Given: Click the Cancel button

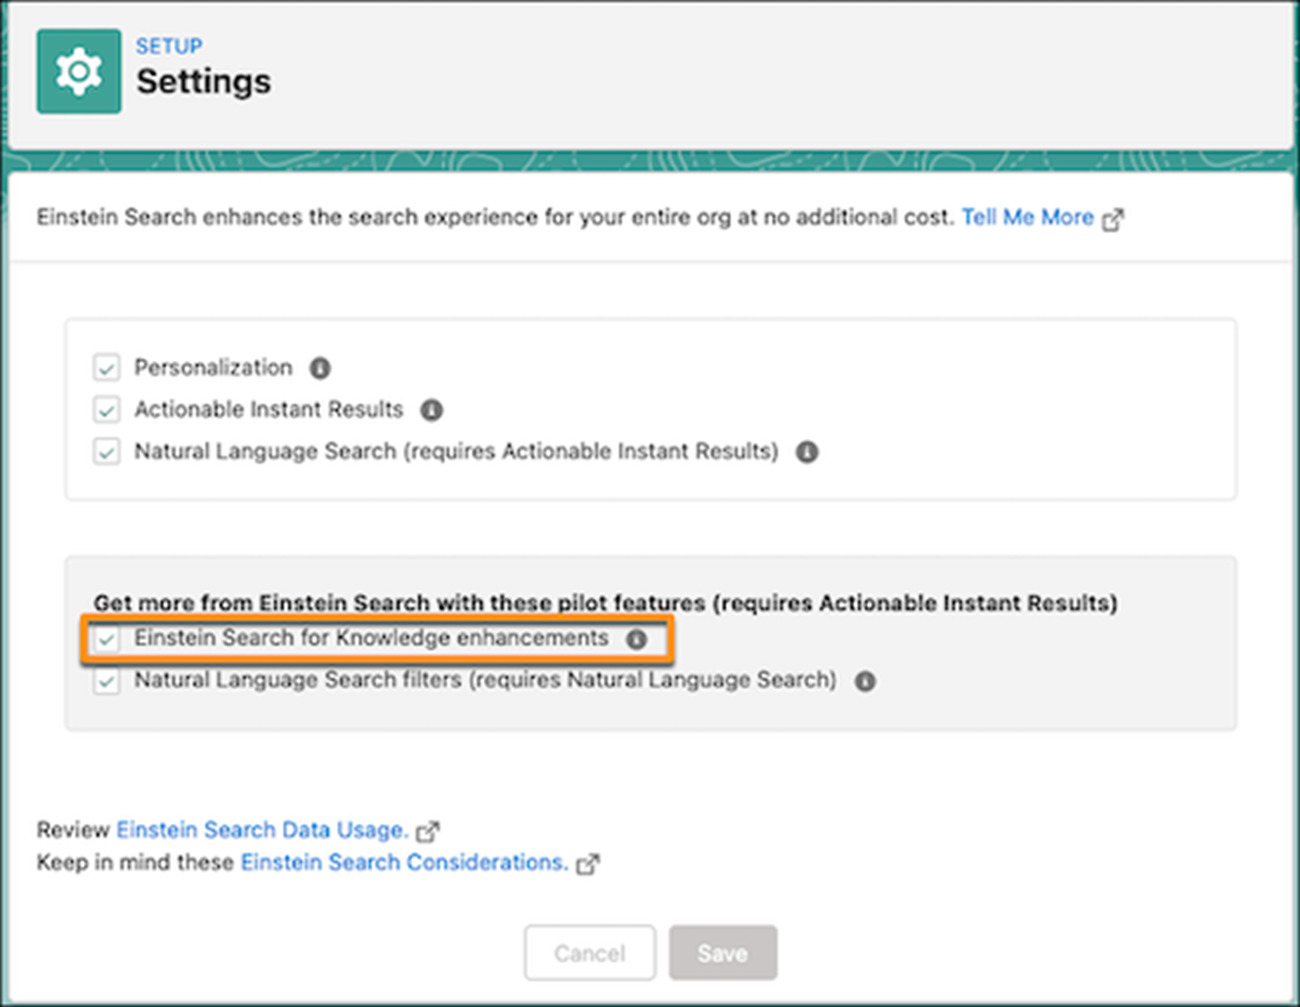Looking at the screenshot, I should click(x=589, y=953).
